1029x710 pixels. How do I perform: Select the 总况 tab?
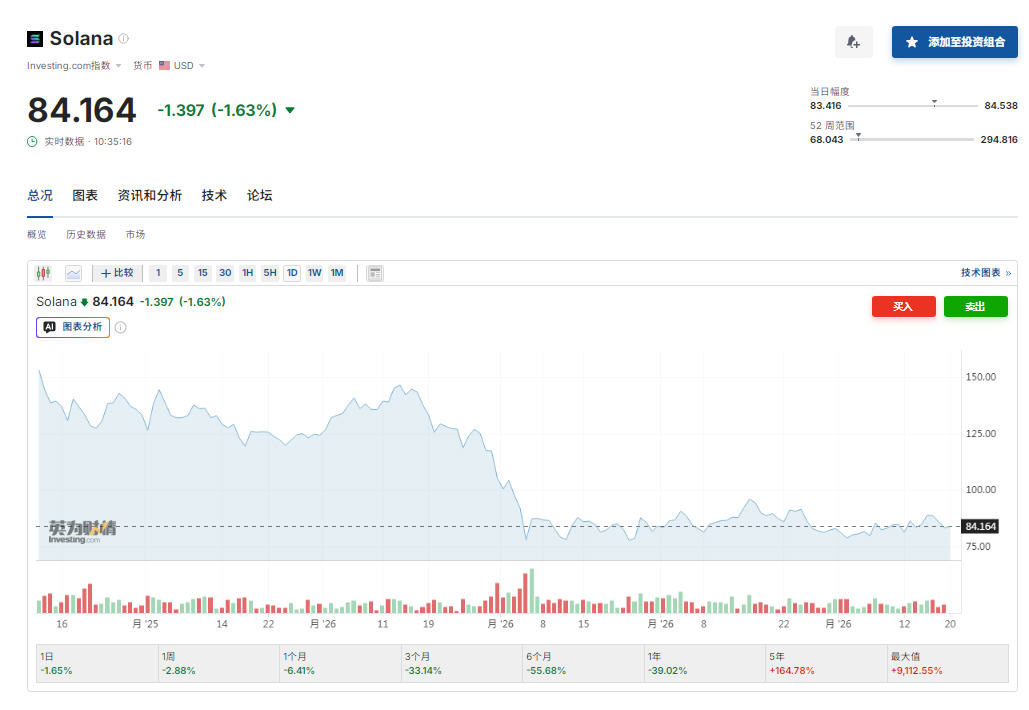point(40,195)
